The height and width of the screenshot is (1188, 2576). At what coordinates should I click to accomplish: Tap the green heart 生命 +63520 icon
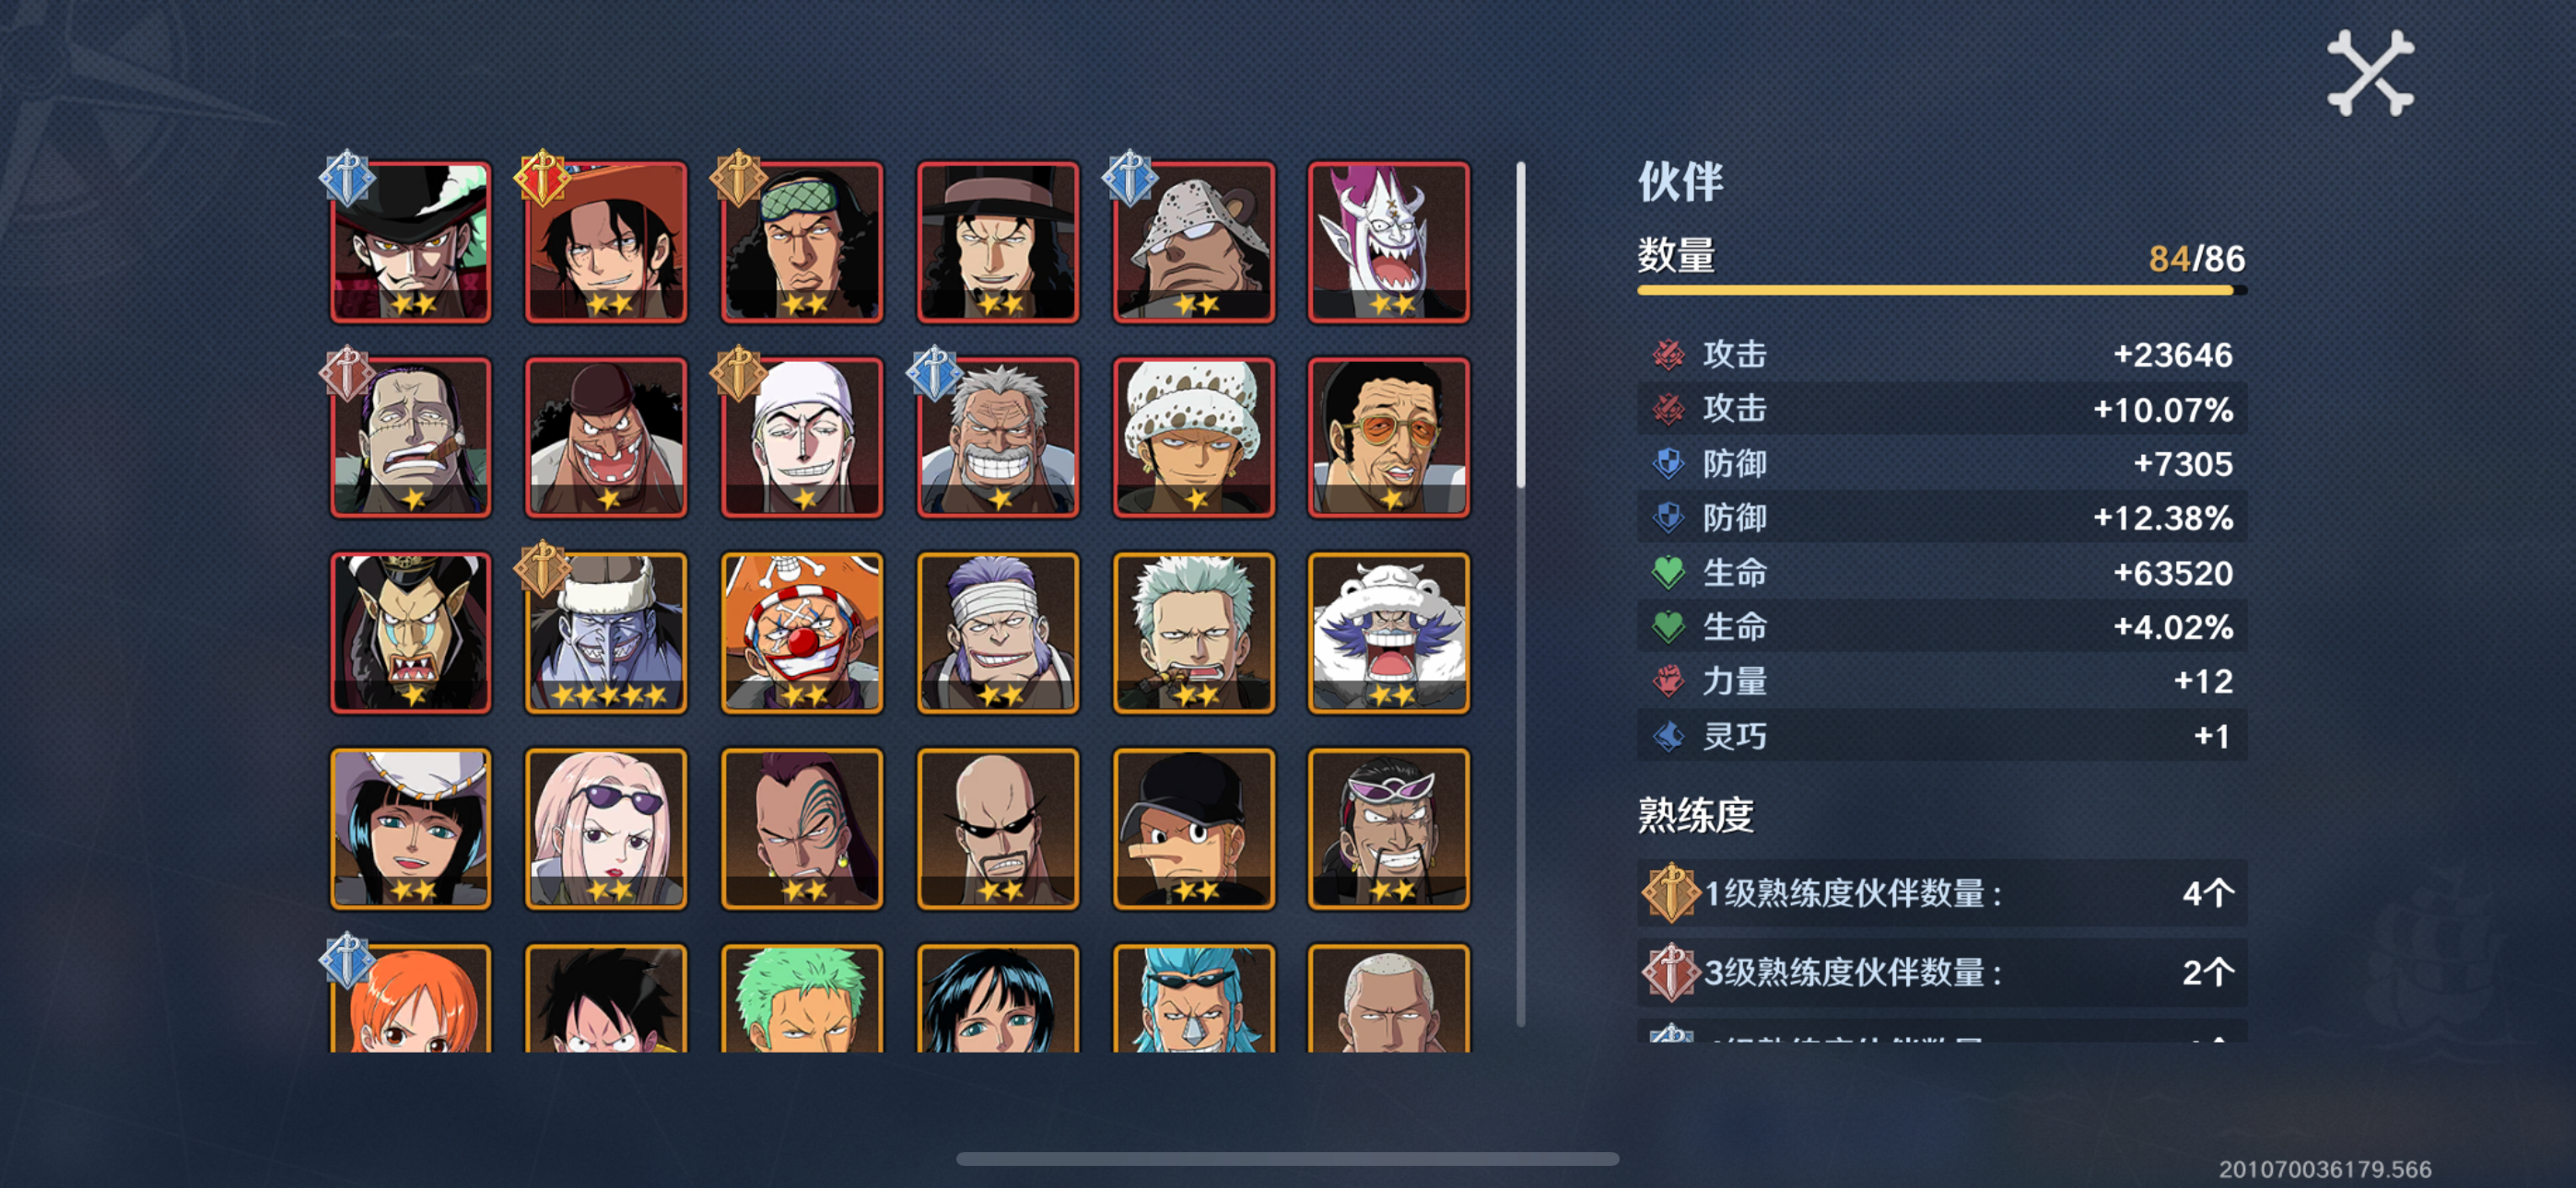(x=1667, y=573)
